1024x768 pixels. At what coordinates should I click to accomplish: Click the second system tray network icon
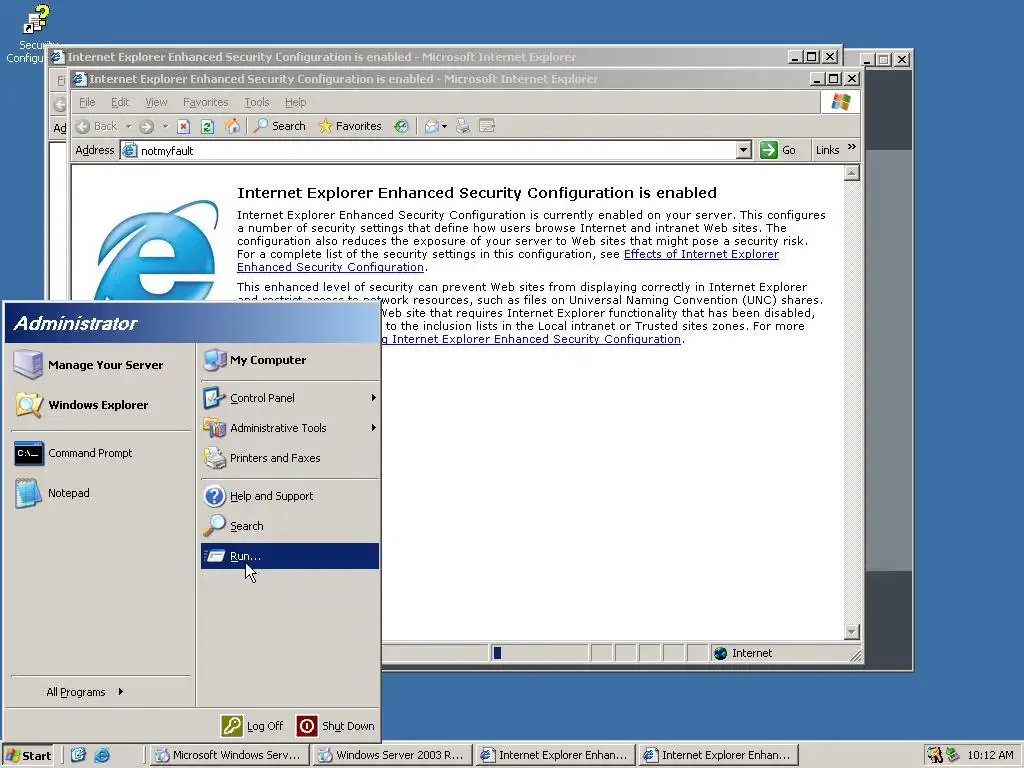coord(953,755)
